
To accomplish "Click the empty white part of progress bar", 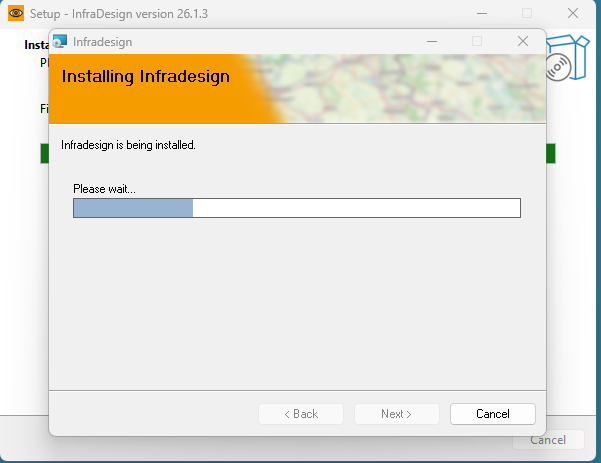I will pyautogui.click(x=356, y=208).
